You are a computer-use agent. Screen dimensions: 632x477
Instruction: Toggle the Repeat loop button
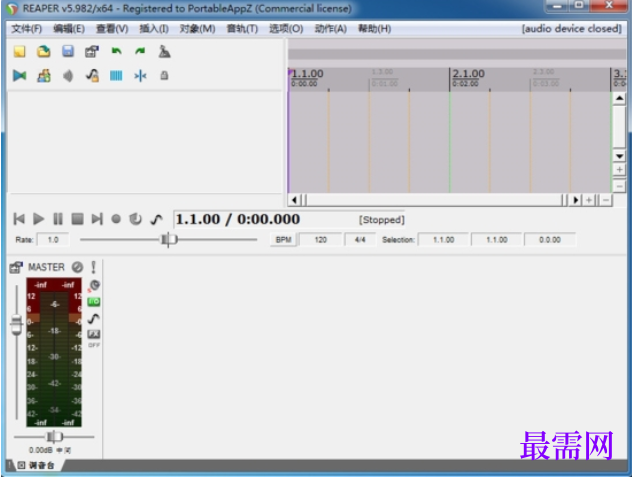pyautogui.click(x=135, y=219)
